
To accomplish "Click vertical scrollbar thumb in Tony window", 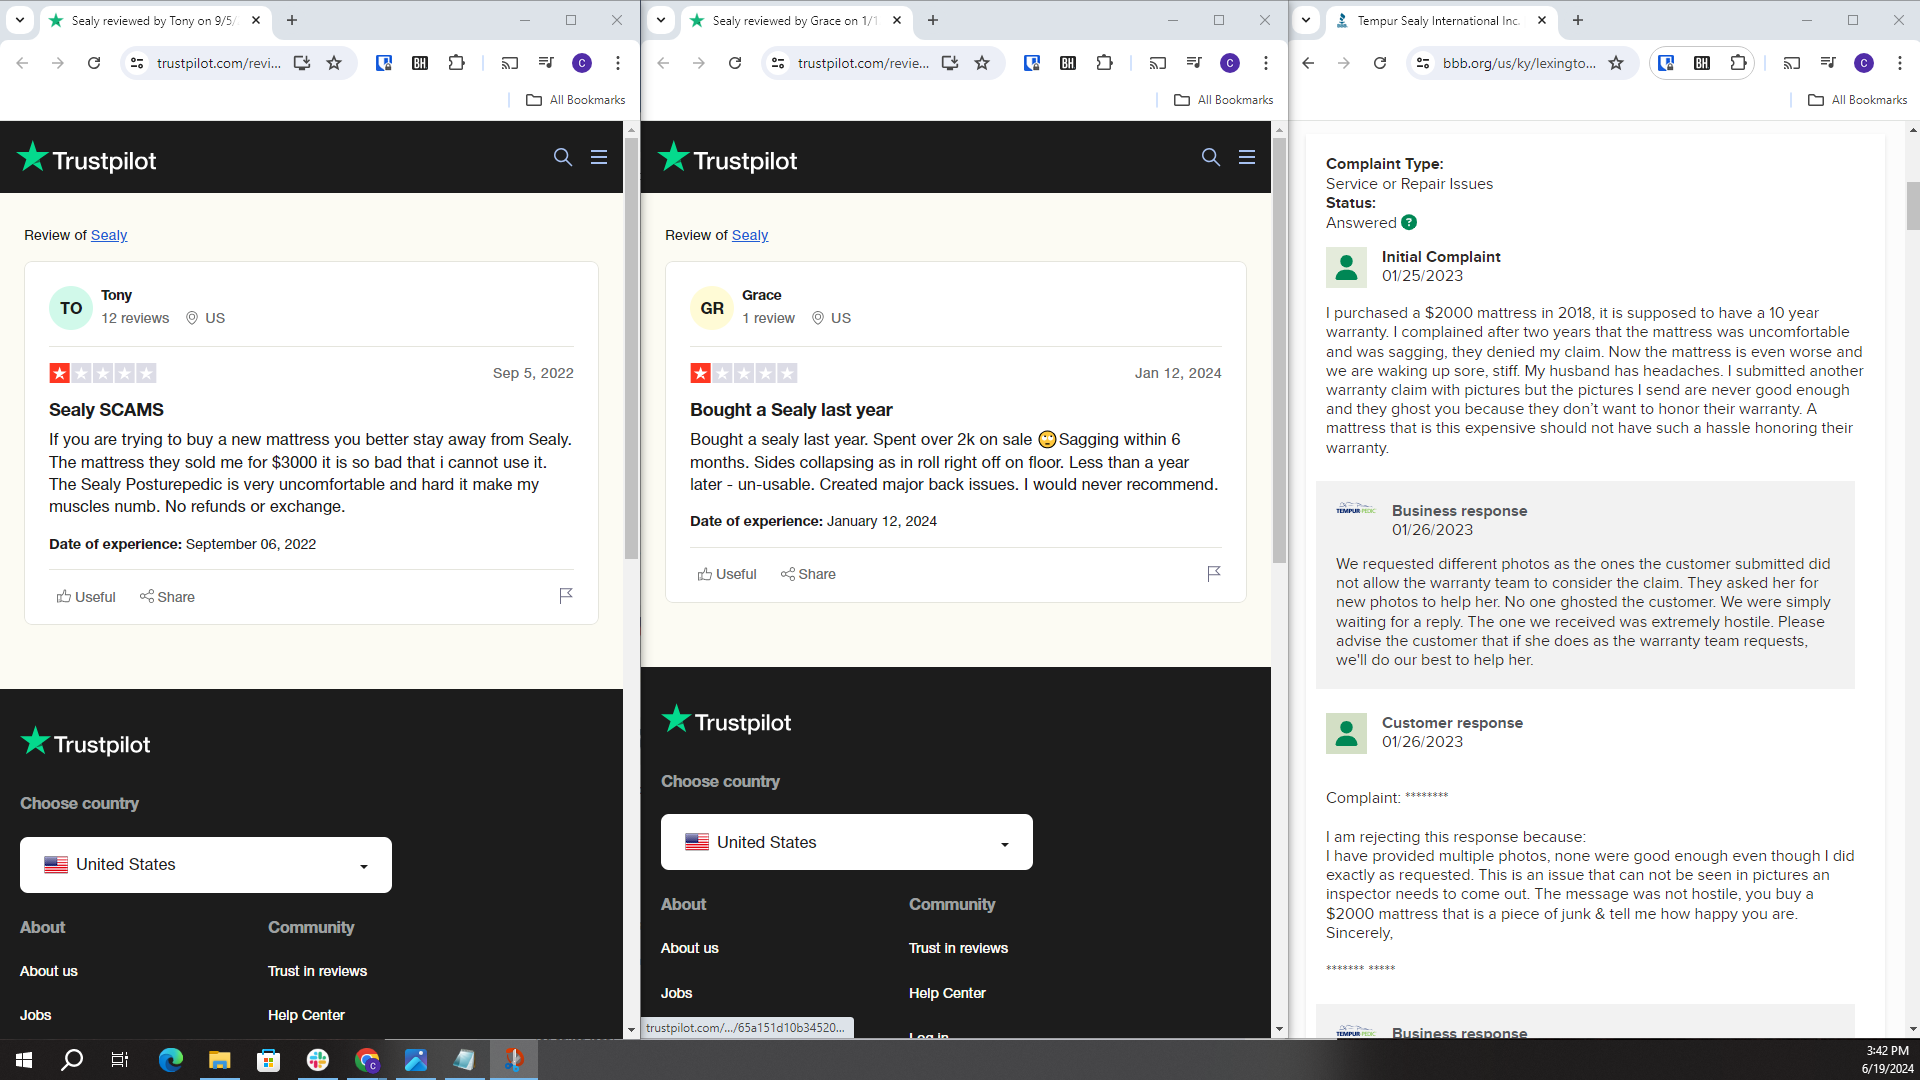I will (631, 348).
